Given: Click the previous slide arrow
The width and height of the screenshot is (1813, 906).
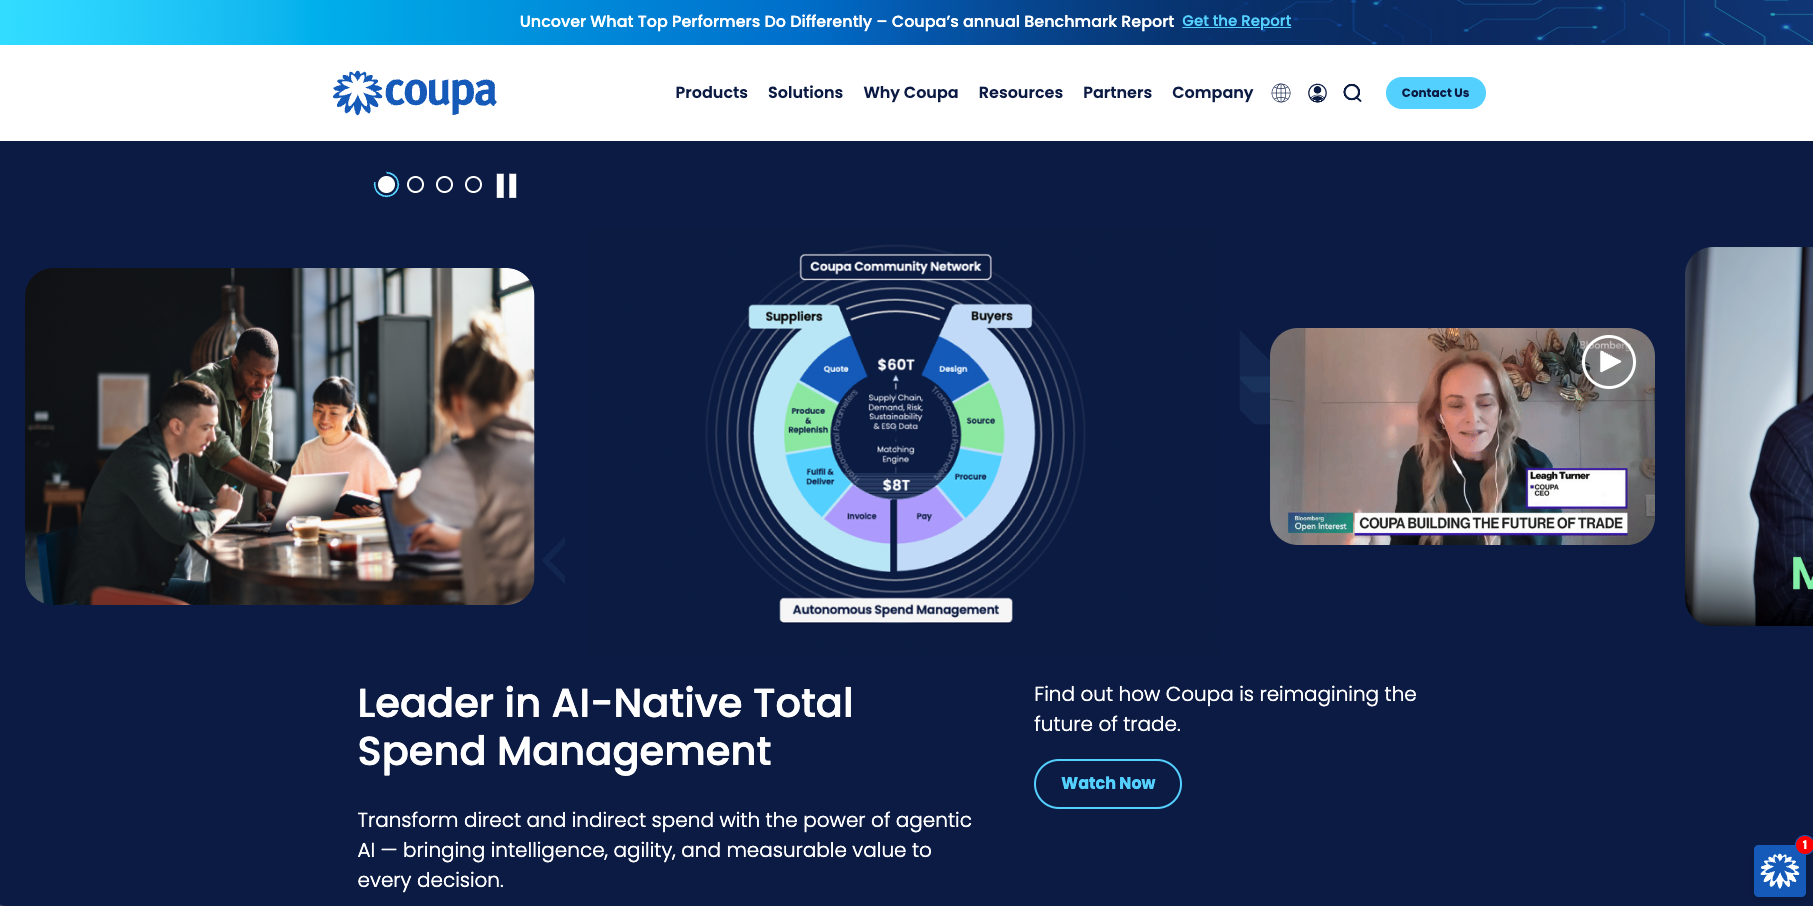Looking at the screenshot, I should click(555, 561).
